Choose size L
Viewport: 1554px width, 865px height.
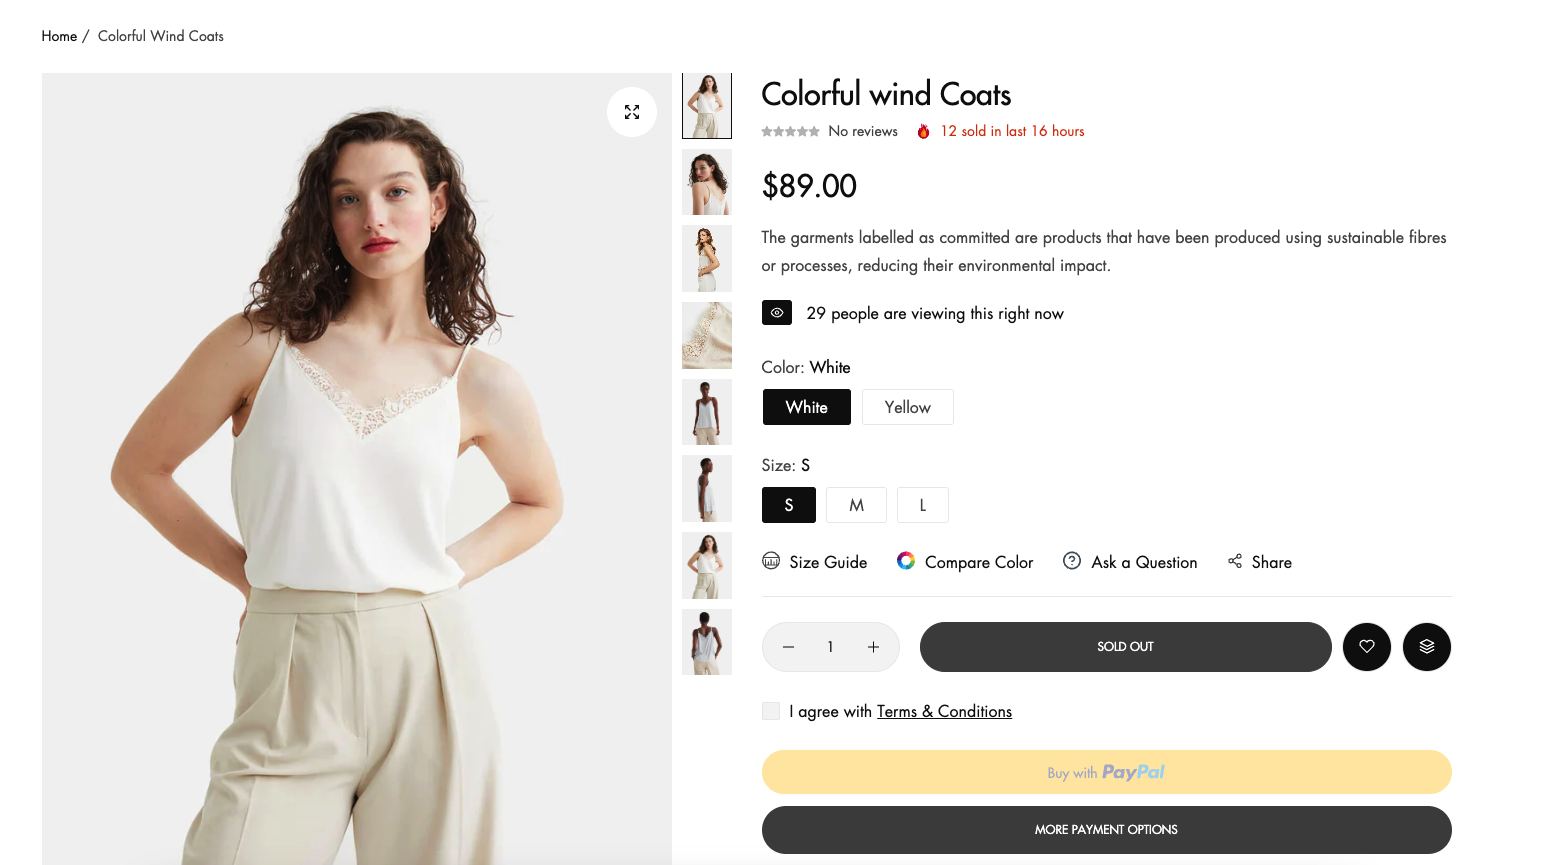click(x=922, y=505)
